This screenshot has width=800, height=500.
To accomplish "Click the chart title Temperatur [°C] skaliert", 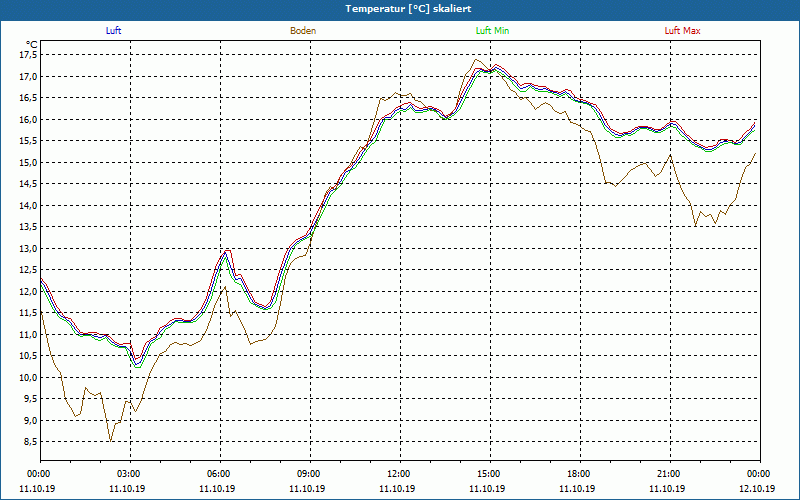I will pos(408,9).
